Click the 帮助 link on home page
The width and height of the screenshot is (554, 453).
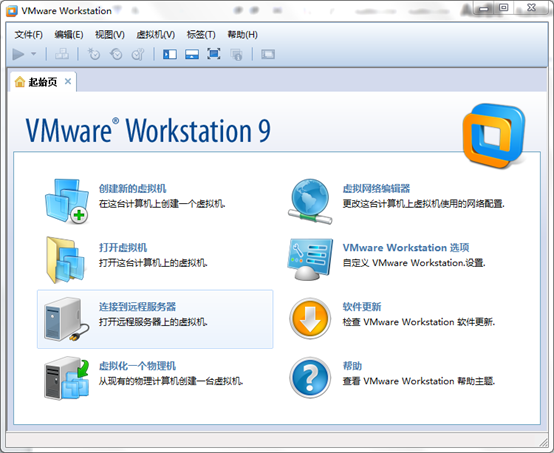click(352, 366)
